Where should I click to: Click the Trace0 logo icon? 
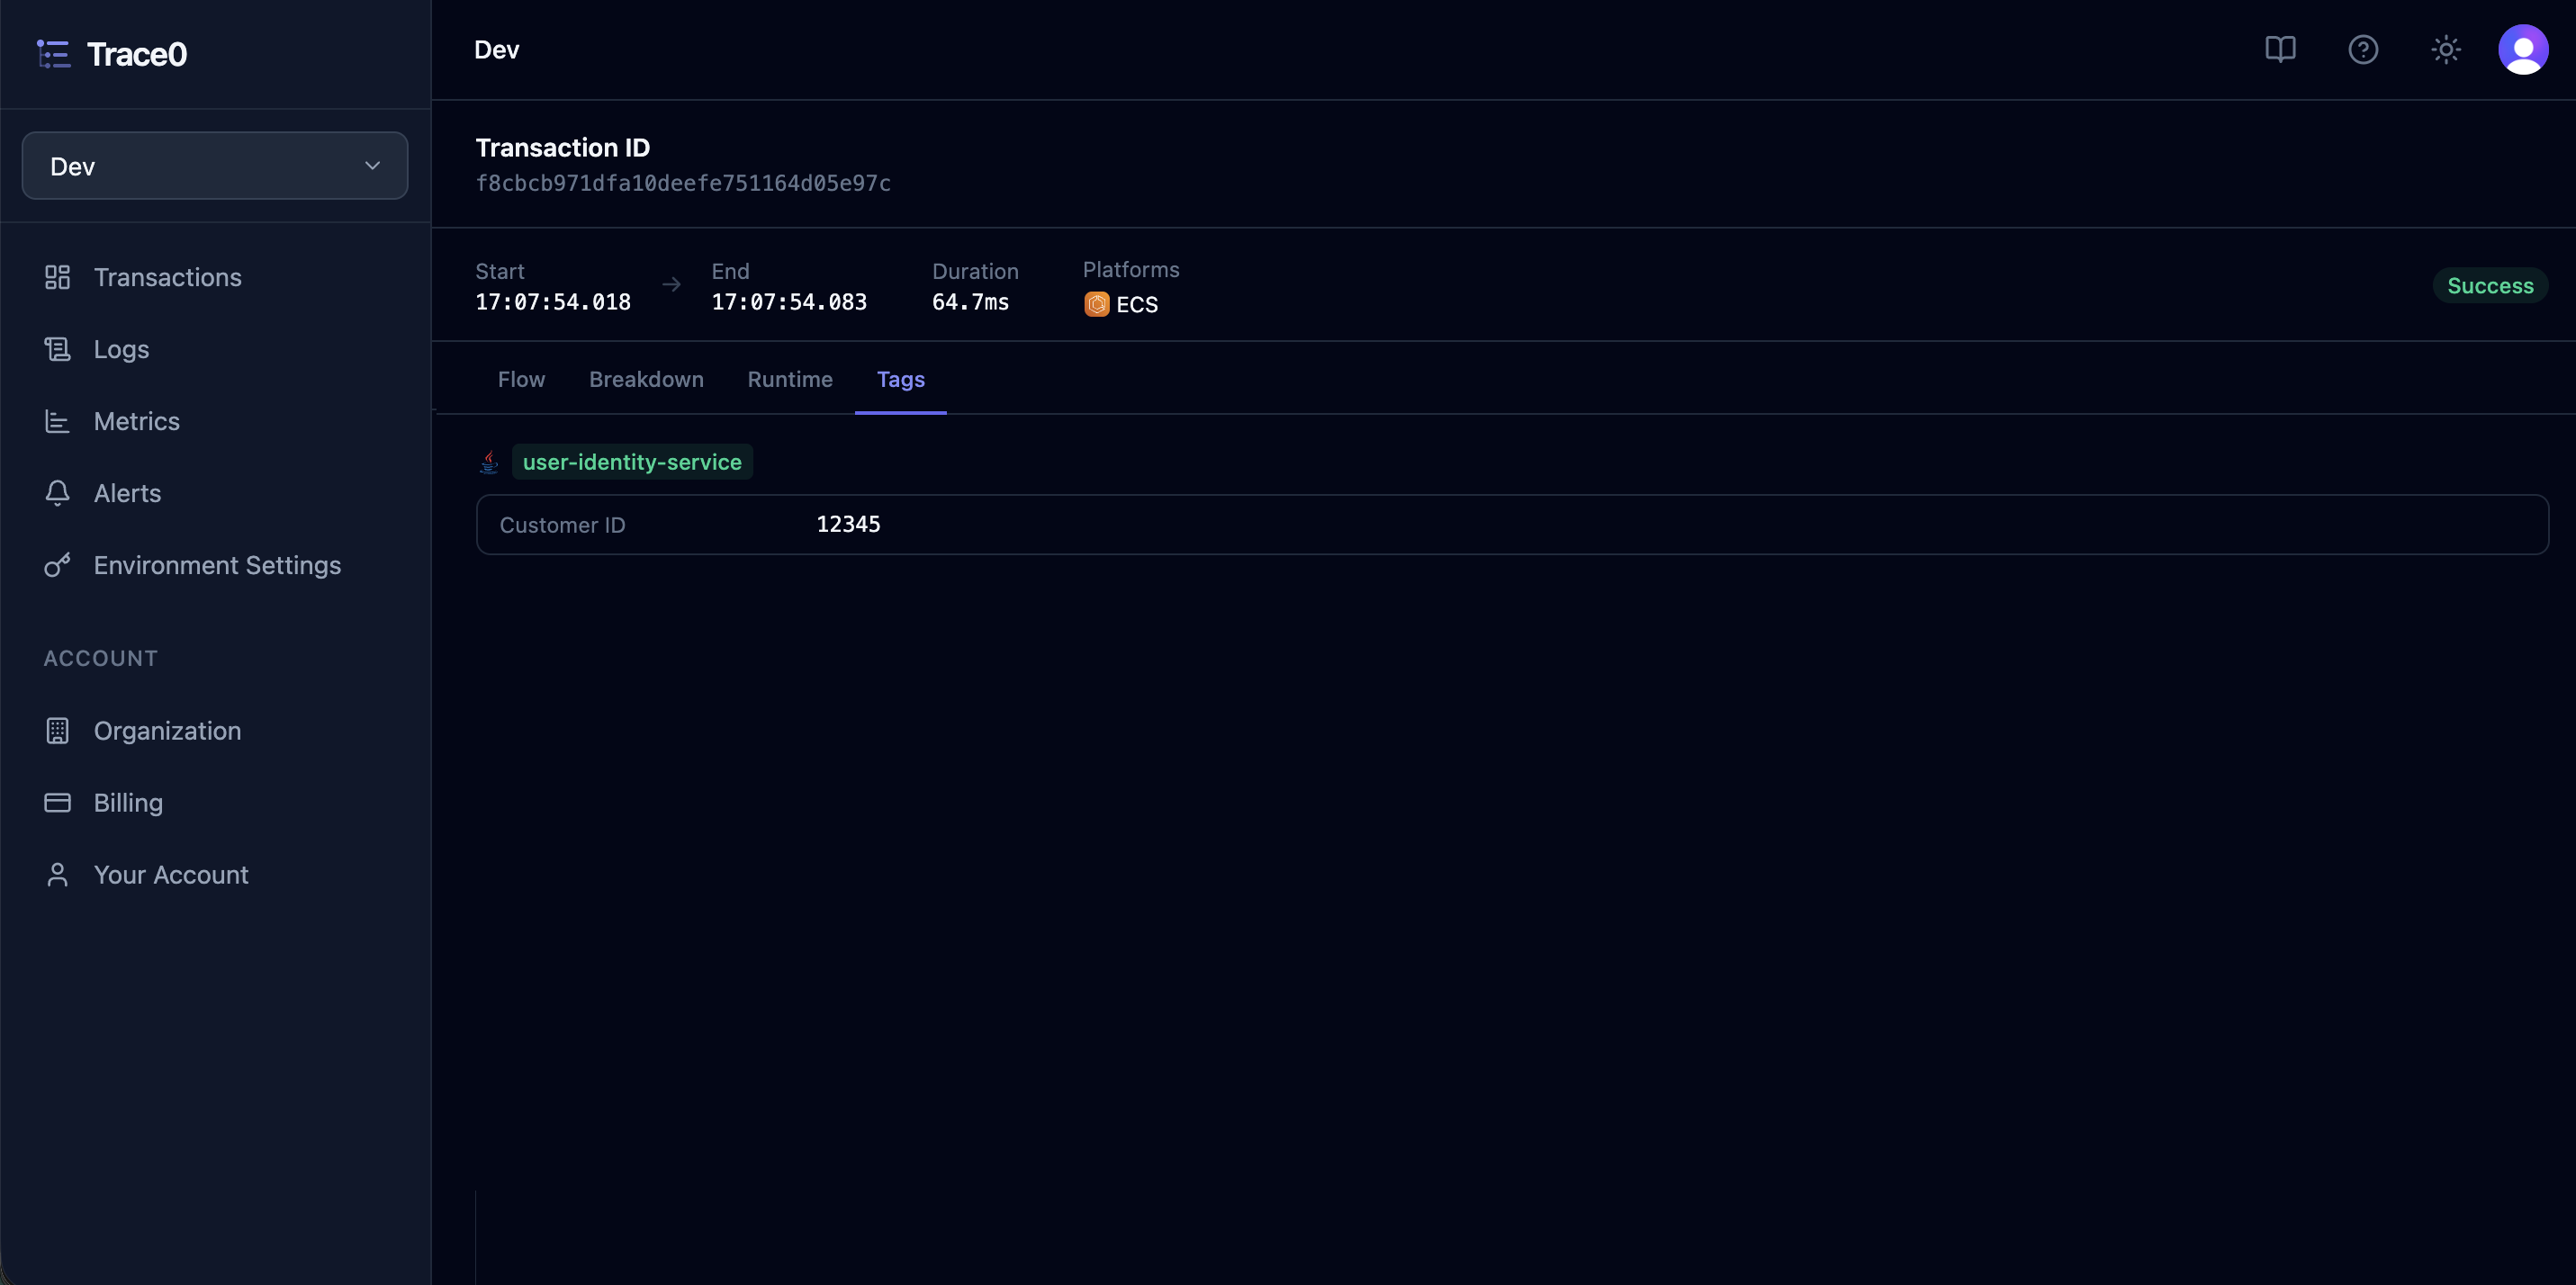coord(53,54)
